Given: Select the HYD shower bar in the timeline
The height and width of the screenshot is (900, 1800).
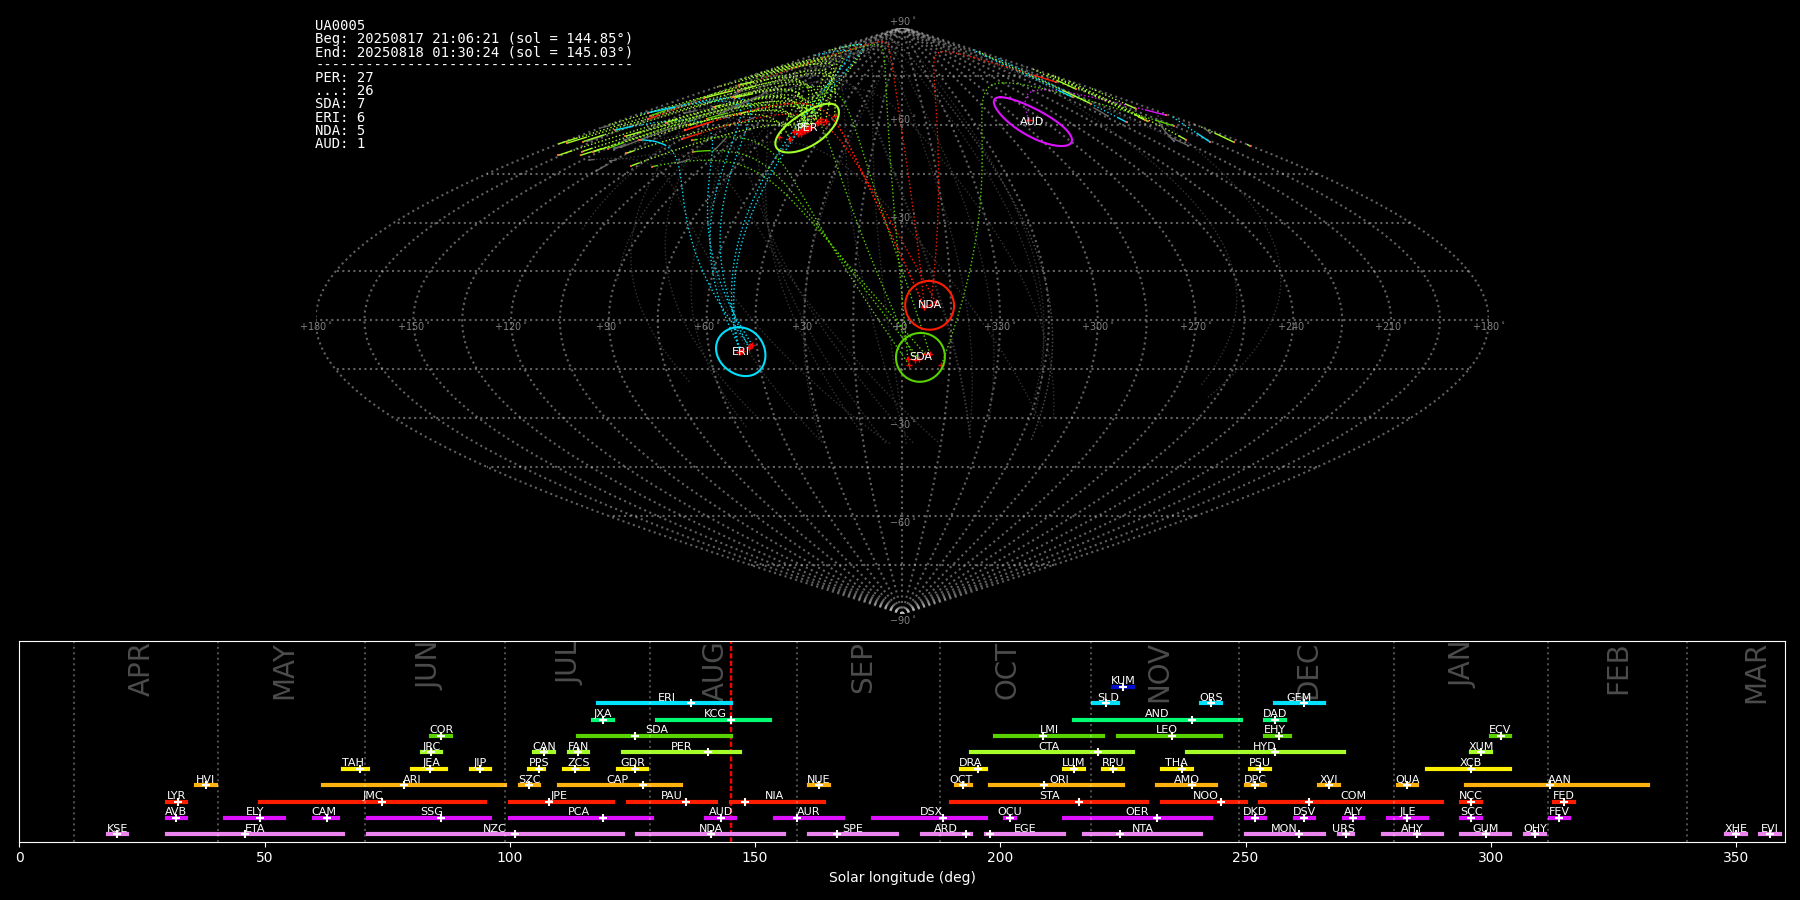Looking at the screenshot, I should tap(1265, 752).
